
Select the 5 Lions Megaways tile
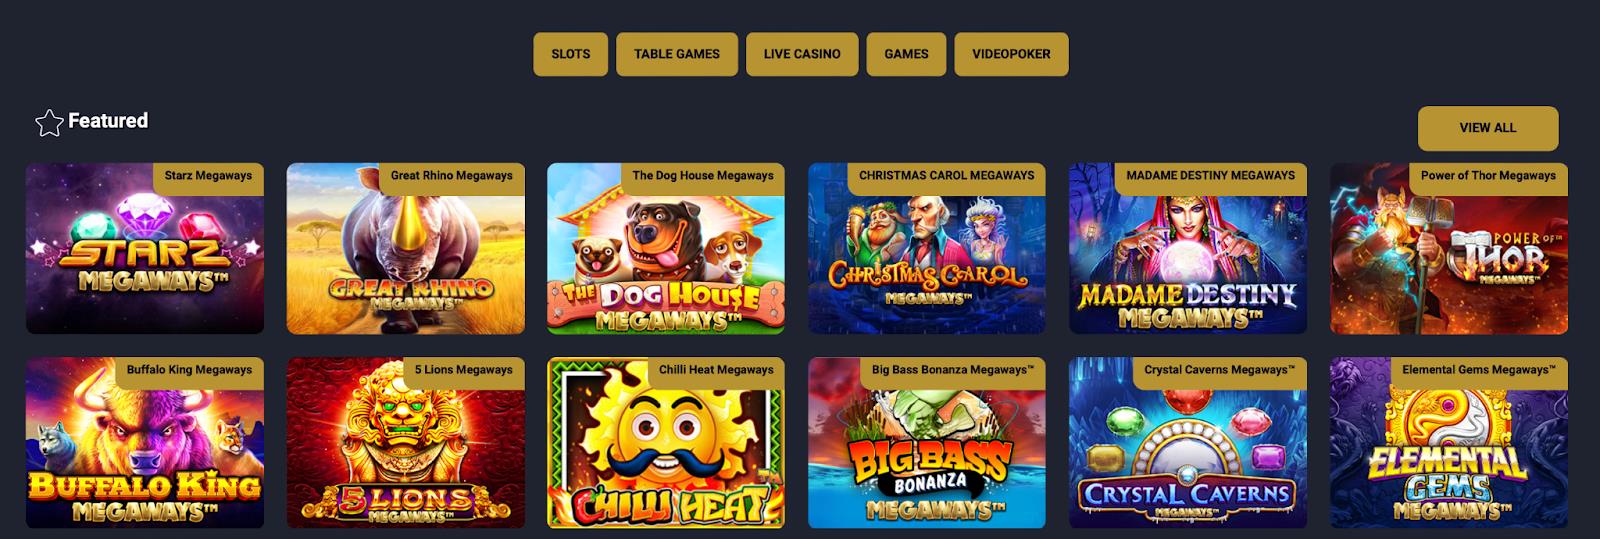pyautogui.click(x=406, y=443)
